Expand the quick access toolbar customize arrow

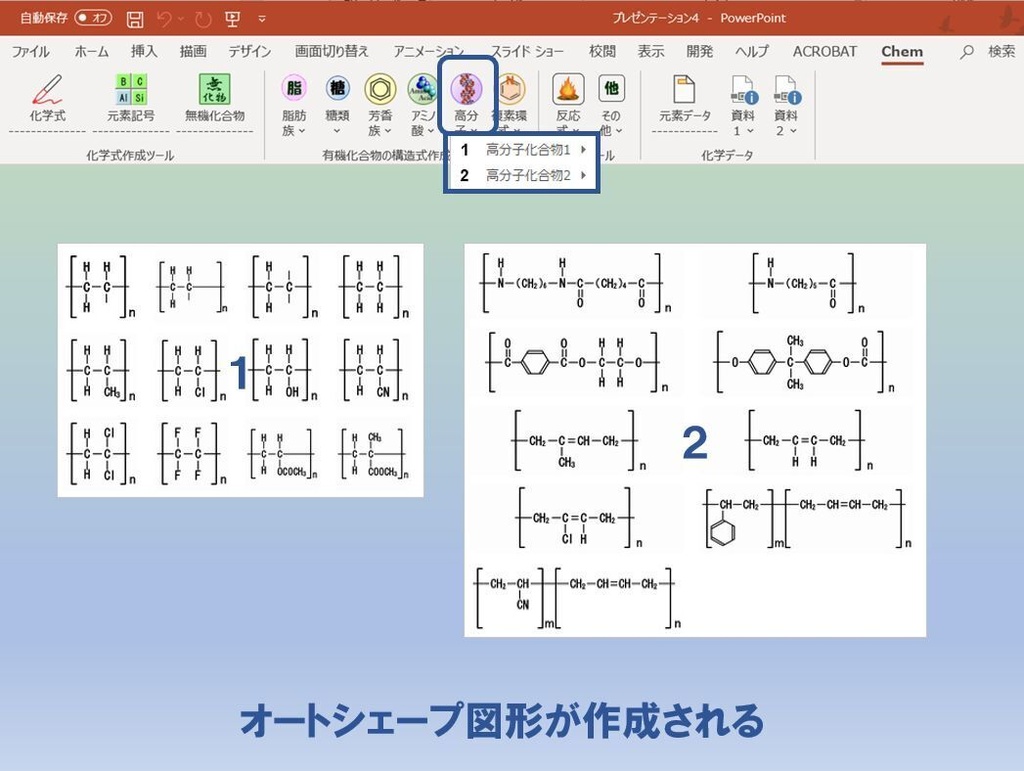(262, 19)
